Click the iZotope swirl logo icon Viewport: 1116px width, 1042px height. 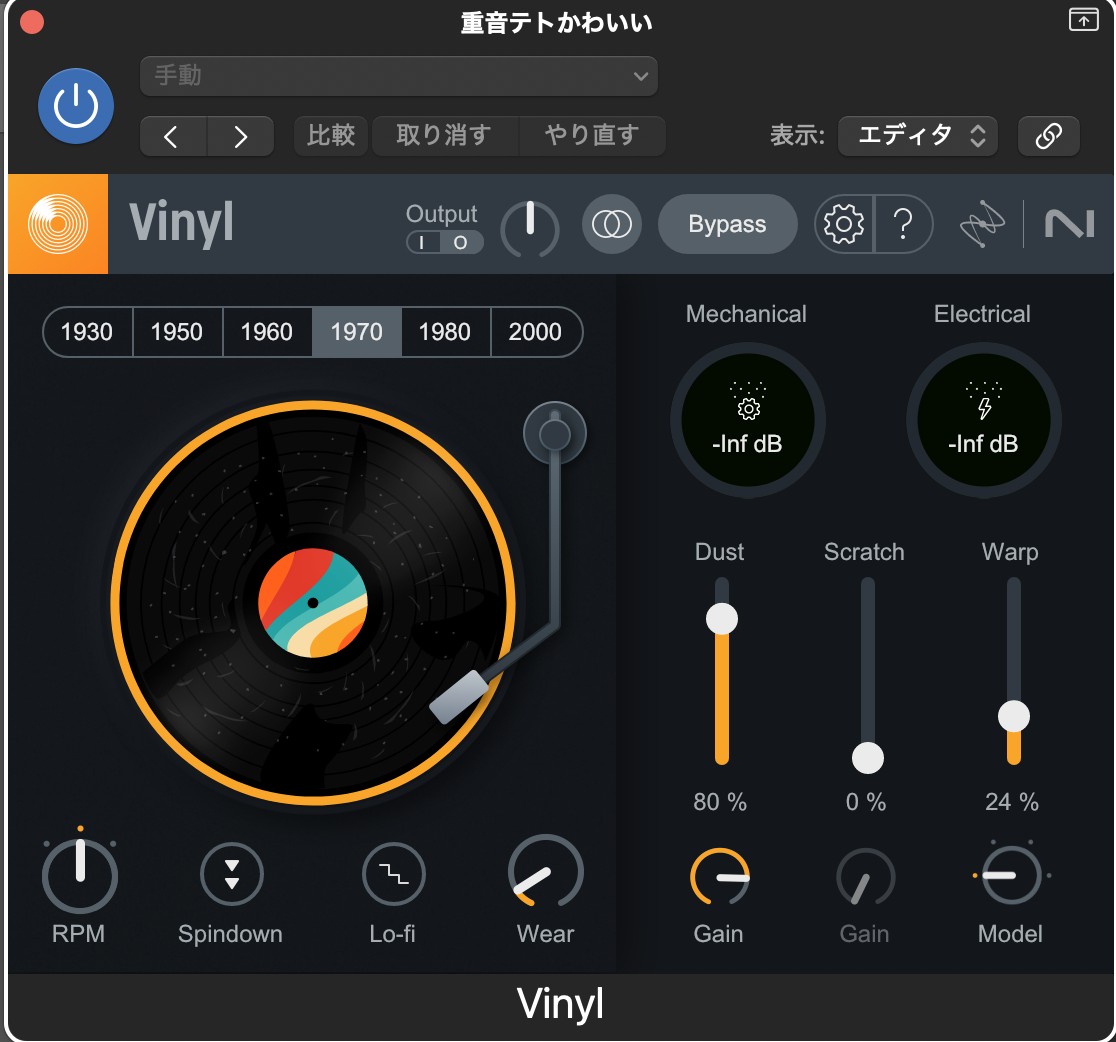pyautogui.click(x=982, y=223)
